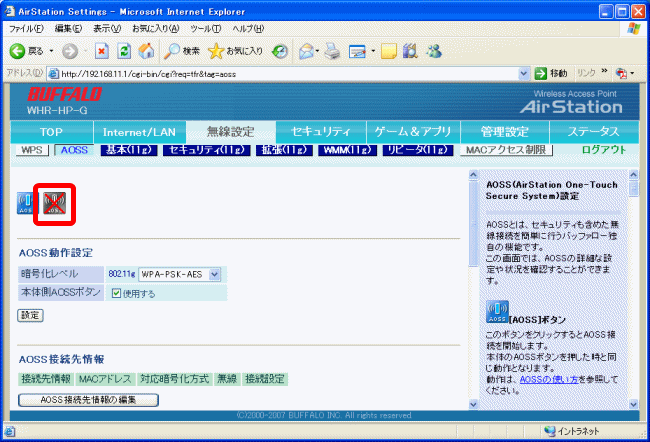Click the address bar URL field
650x442 pixels.
282,74
